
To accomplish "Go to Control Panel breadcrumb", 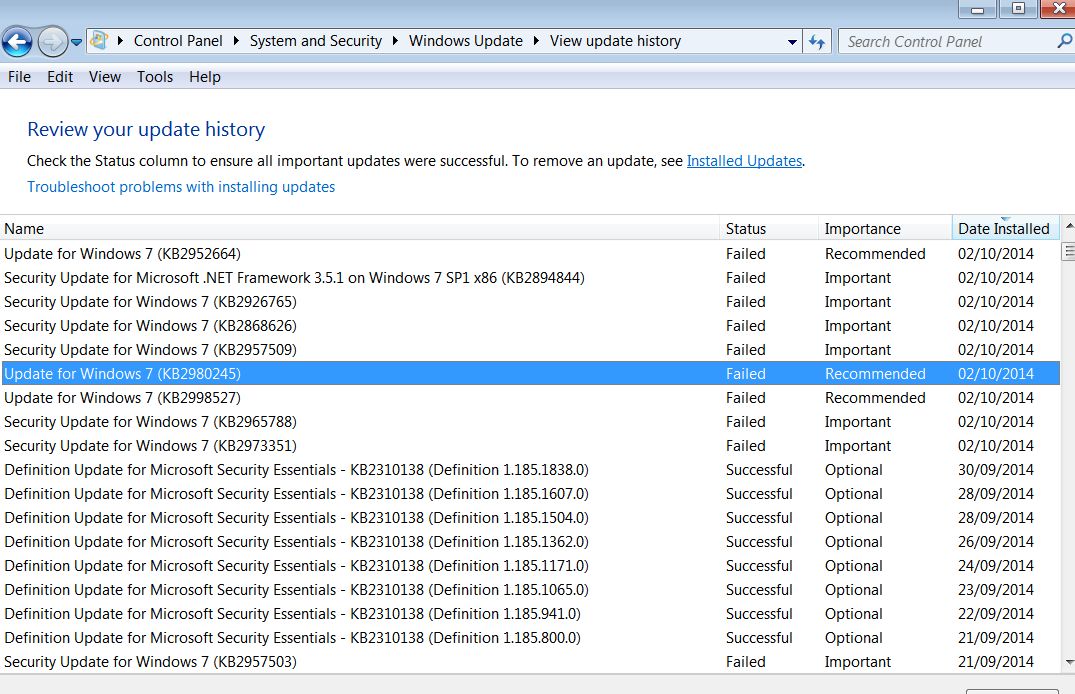I will [178, 41].
